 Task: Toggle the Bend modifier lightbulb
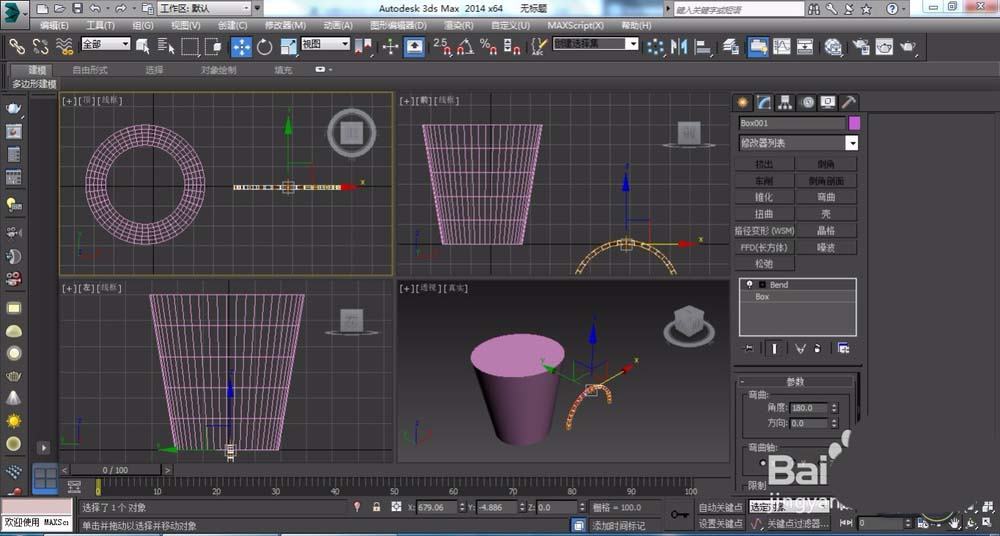coord(749,285)
